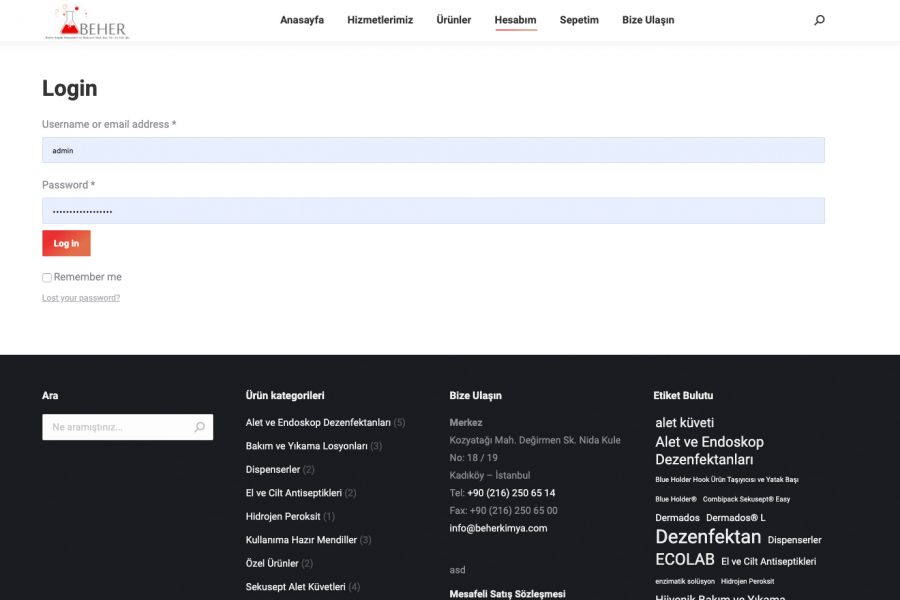Image resolution: width=900 pixels, height=600 pixels.
Task: Go to Ürünler in navigation
Action: [454, 20]
